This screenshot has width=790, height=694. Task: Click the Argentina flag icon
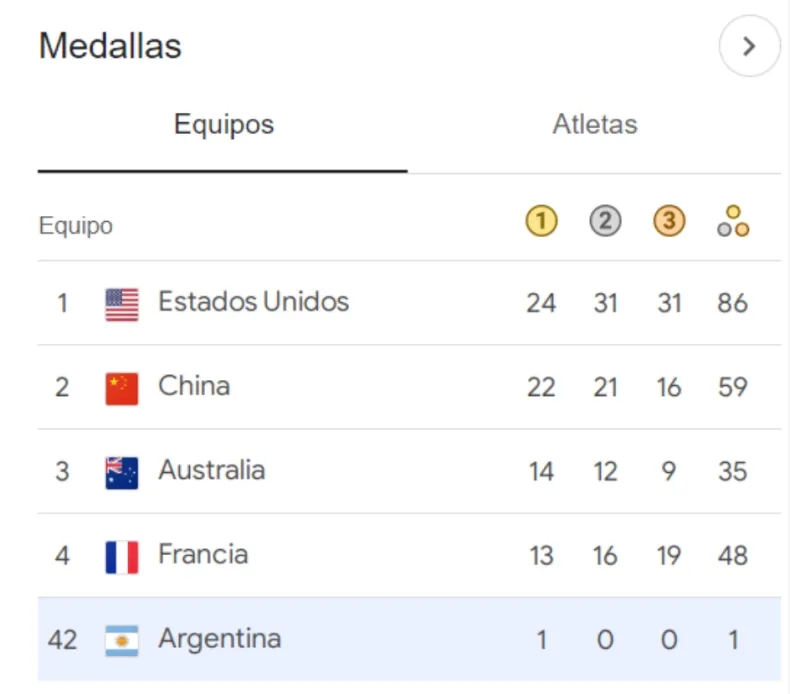122,640
